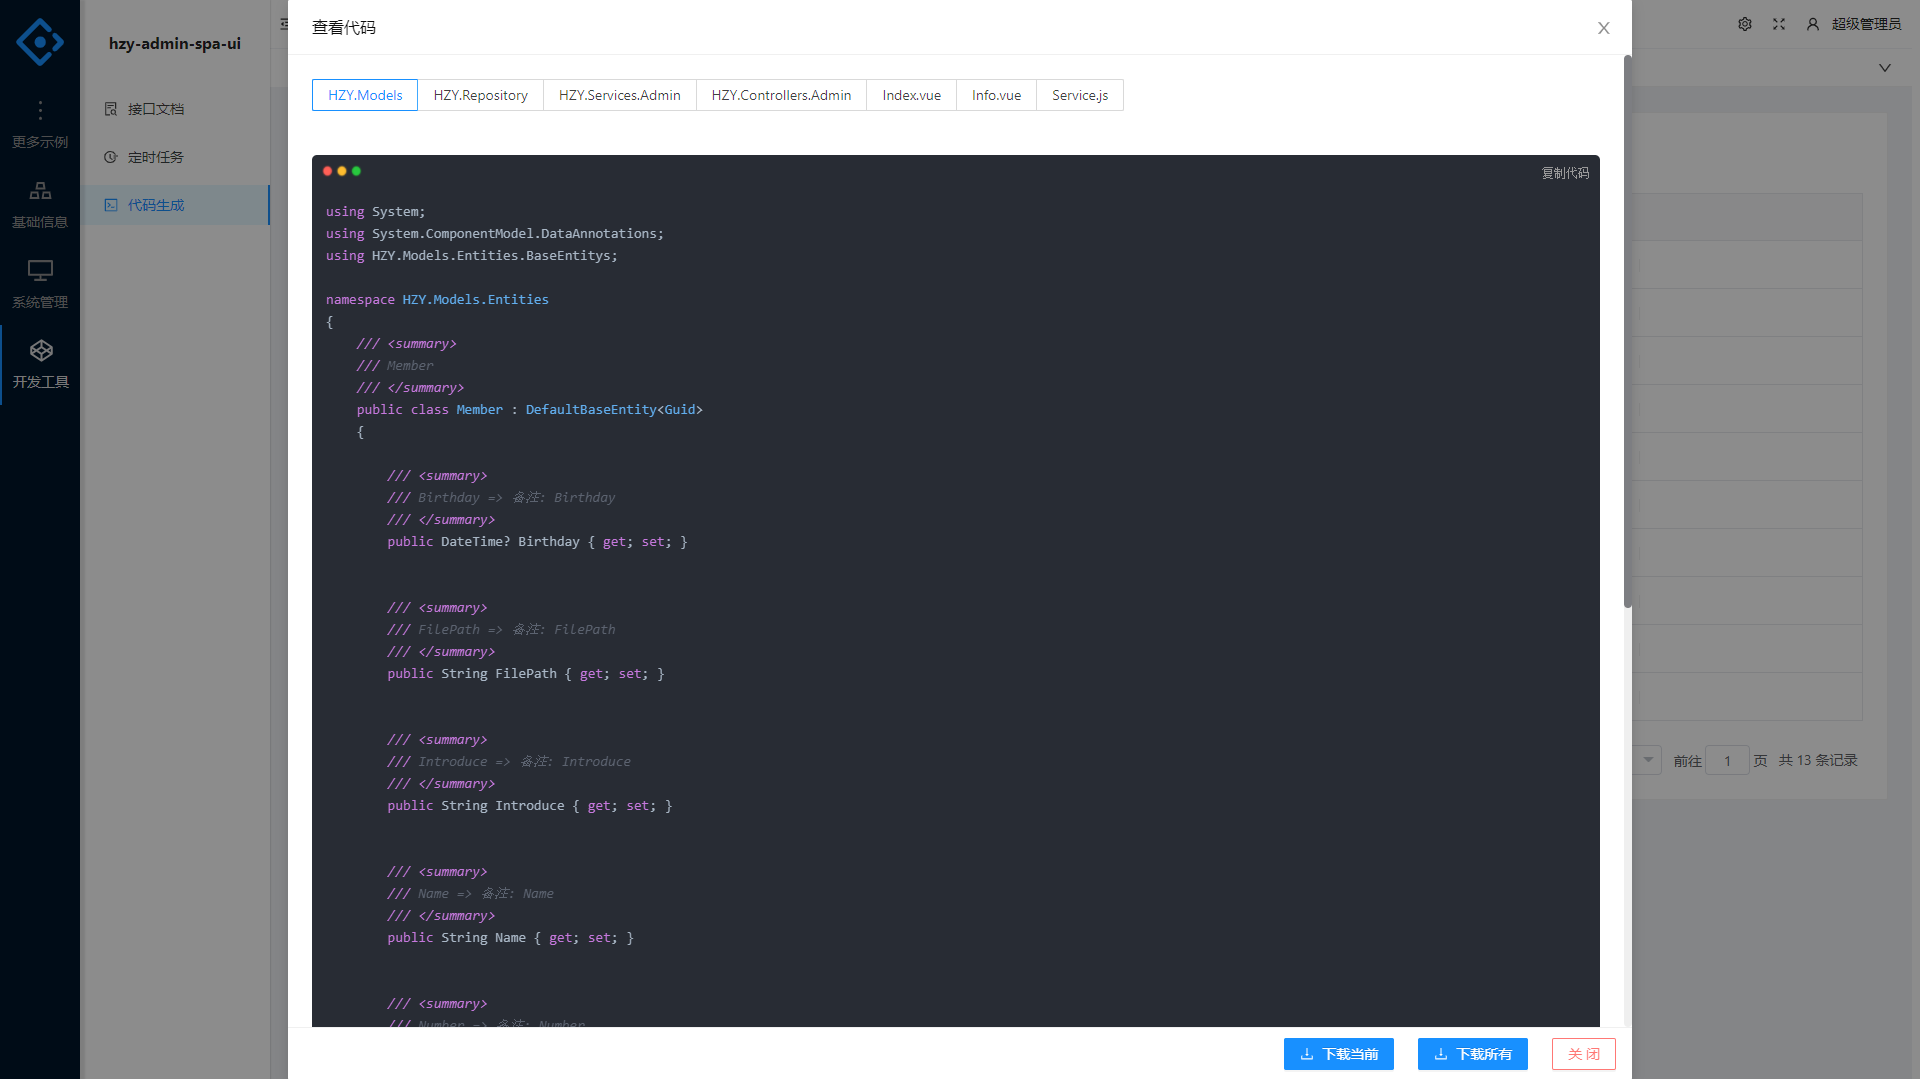Click the 下载所有 download button
The height and width of the screenshot is (1079, 1920).
click(x=1472, y=1054)
